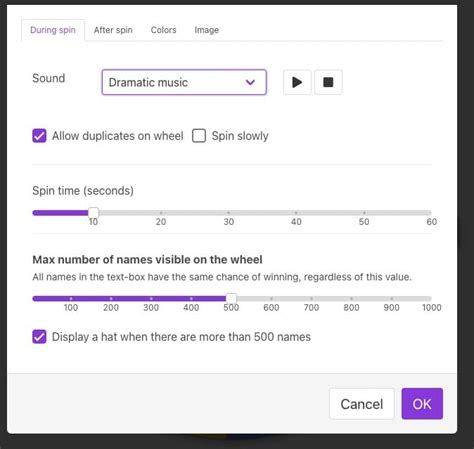Set spin time to 60 seconds mark
The height and width of the screenshot is (449, 474).
click(x=431, y=213)
